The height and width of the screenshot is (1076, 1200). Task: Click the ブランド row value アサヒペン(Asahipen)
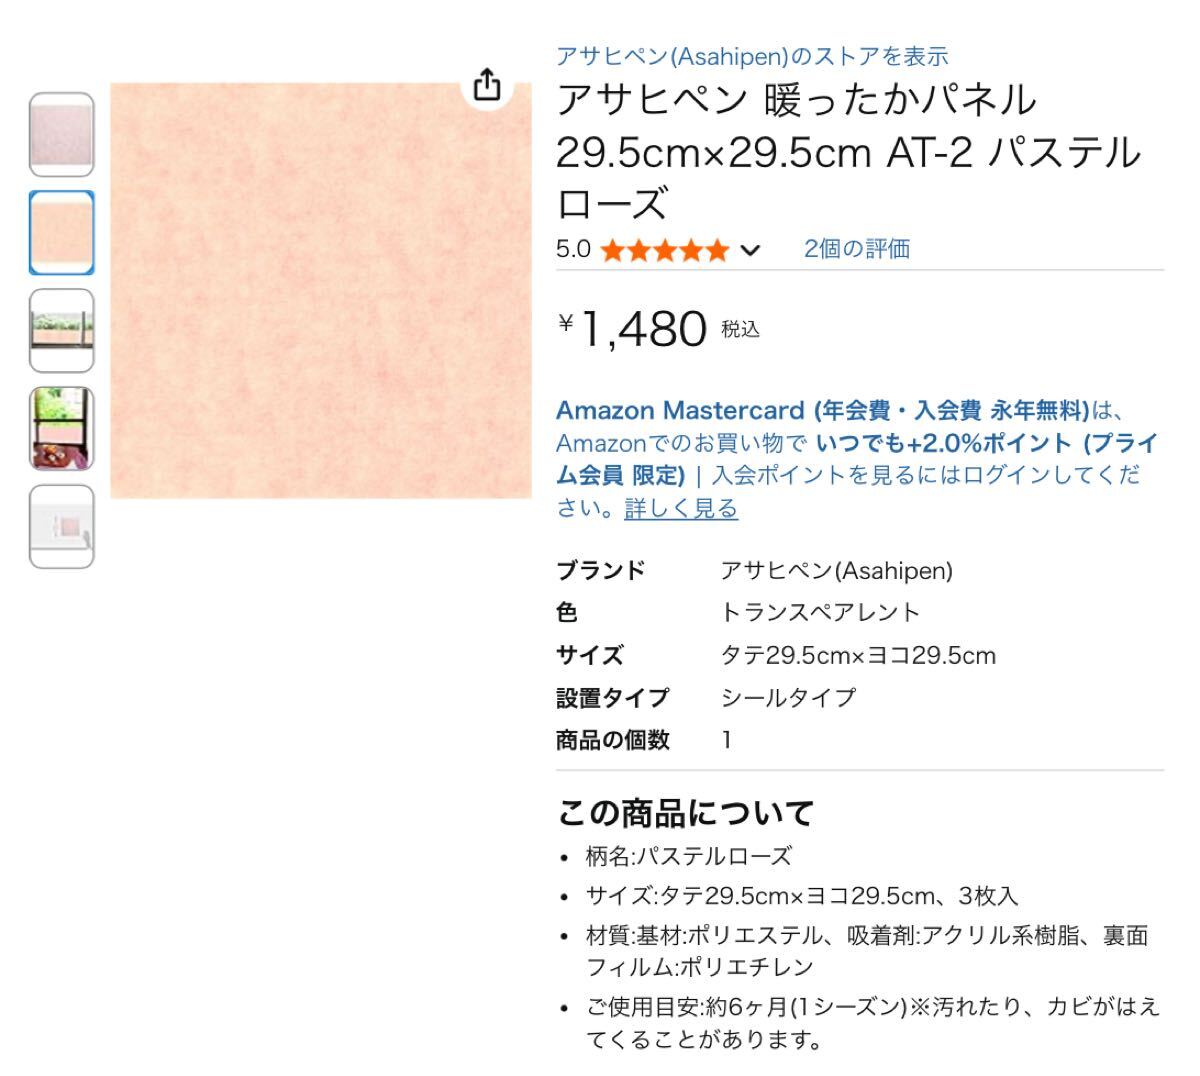tap(837, 571)
